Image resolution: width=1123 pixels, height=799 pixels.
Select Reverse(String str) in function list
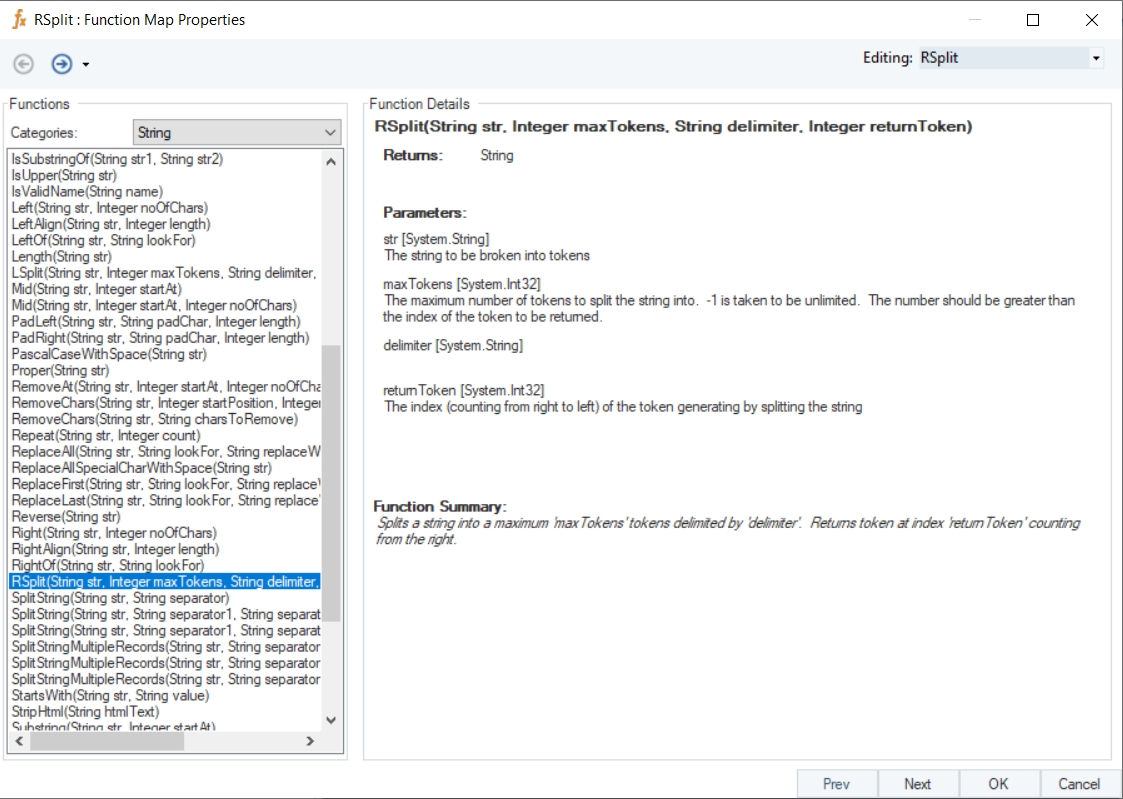[x=66, y=517]
